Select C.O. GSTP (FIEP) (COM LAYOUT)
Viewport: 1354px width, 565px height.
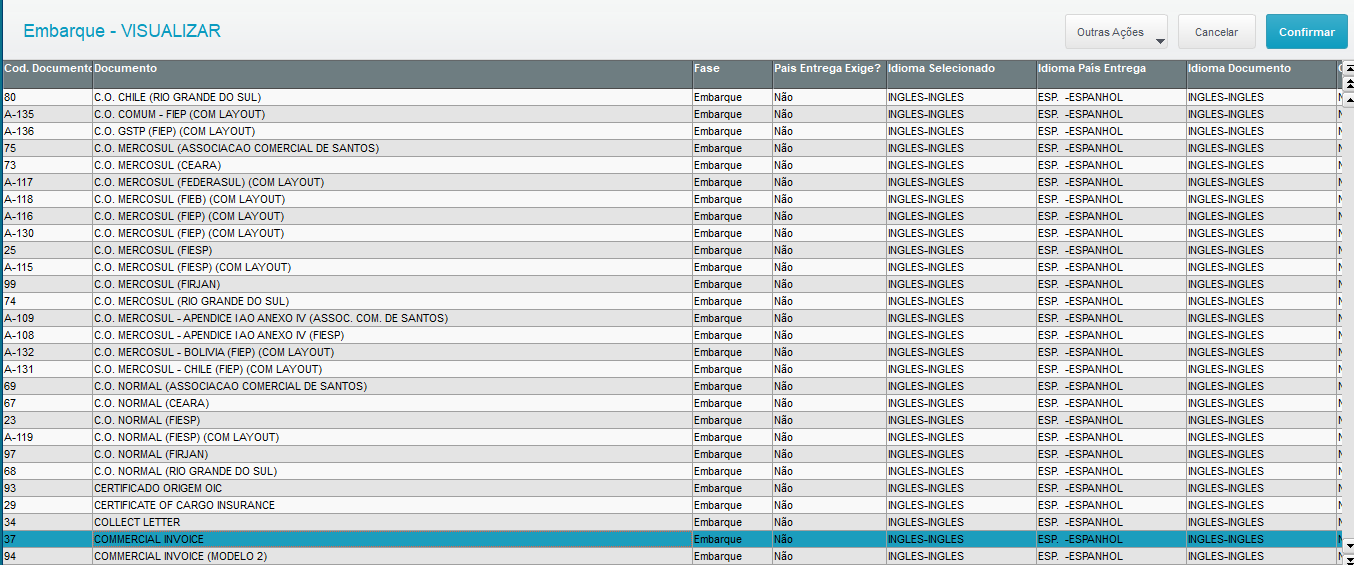670,131
